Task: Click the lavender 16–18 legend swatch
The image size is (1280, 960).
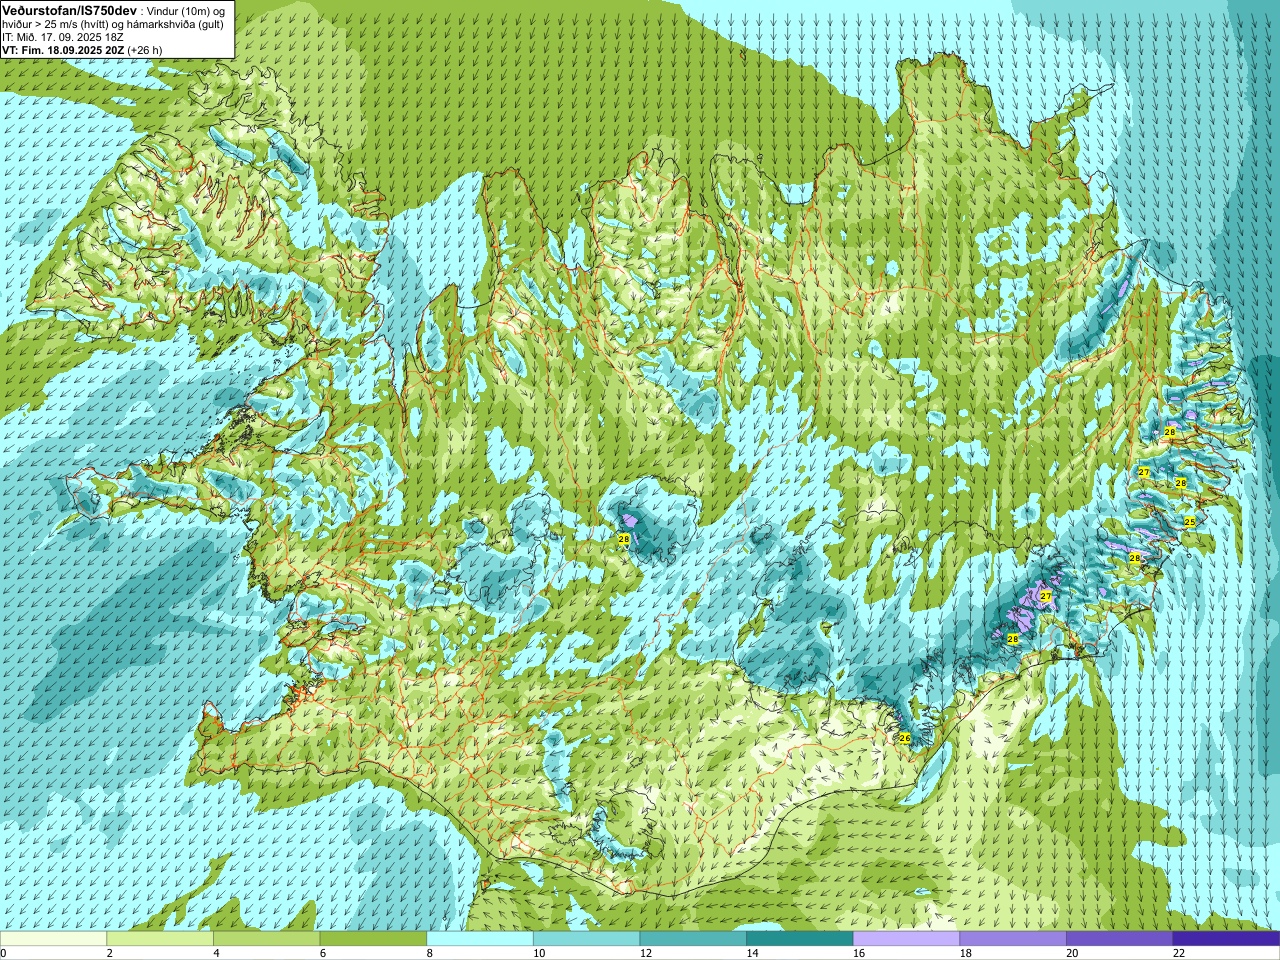Action: (906, 939)
